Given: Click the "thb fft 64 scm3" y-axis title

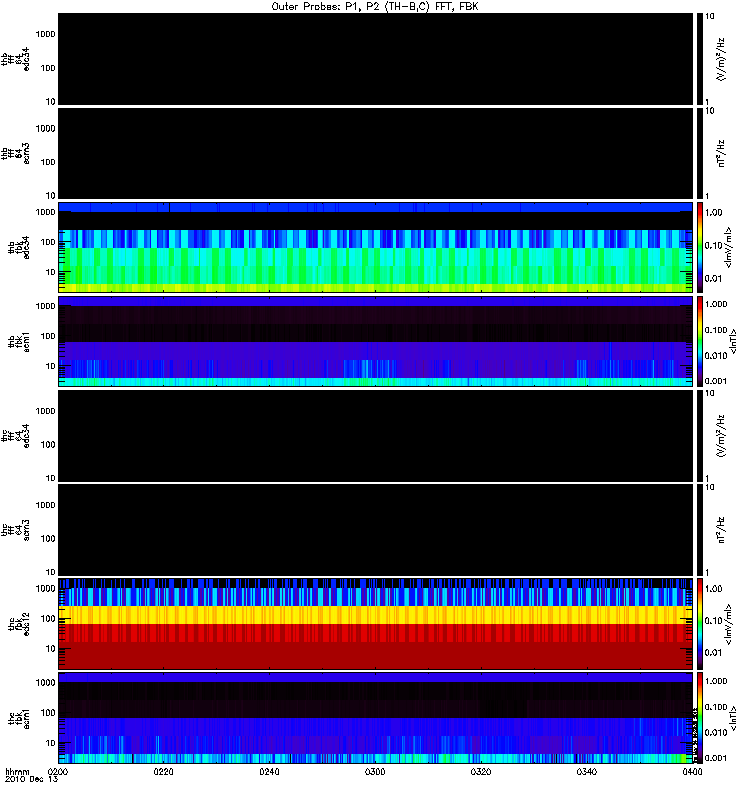Looking at the screenshot, I should click(15, 154).
